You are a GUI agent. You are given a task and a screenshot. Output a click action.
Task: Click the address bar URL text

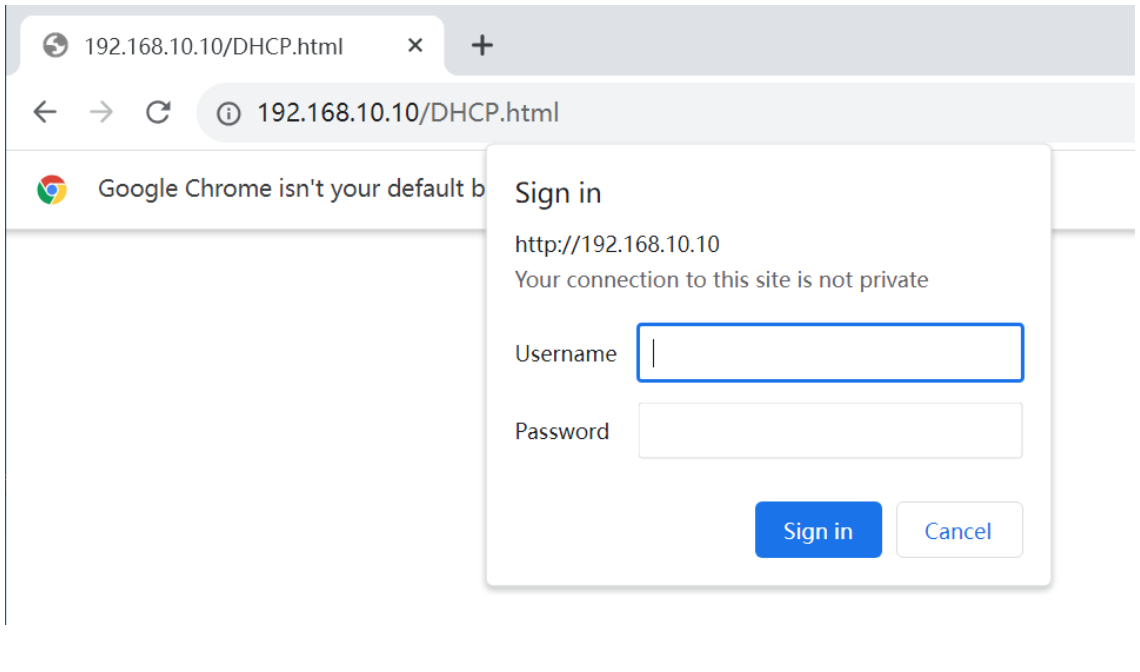[x=408, y=113]
